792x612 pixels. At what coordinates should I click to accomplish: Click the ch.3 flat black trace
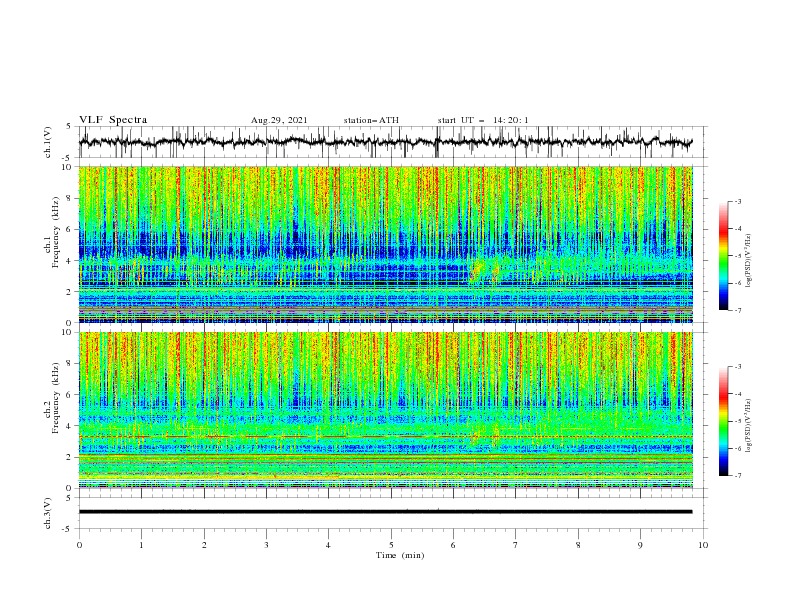[385, 512]
